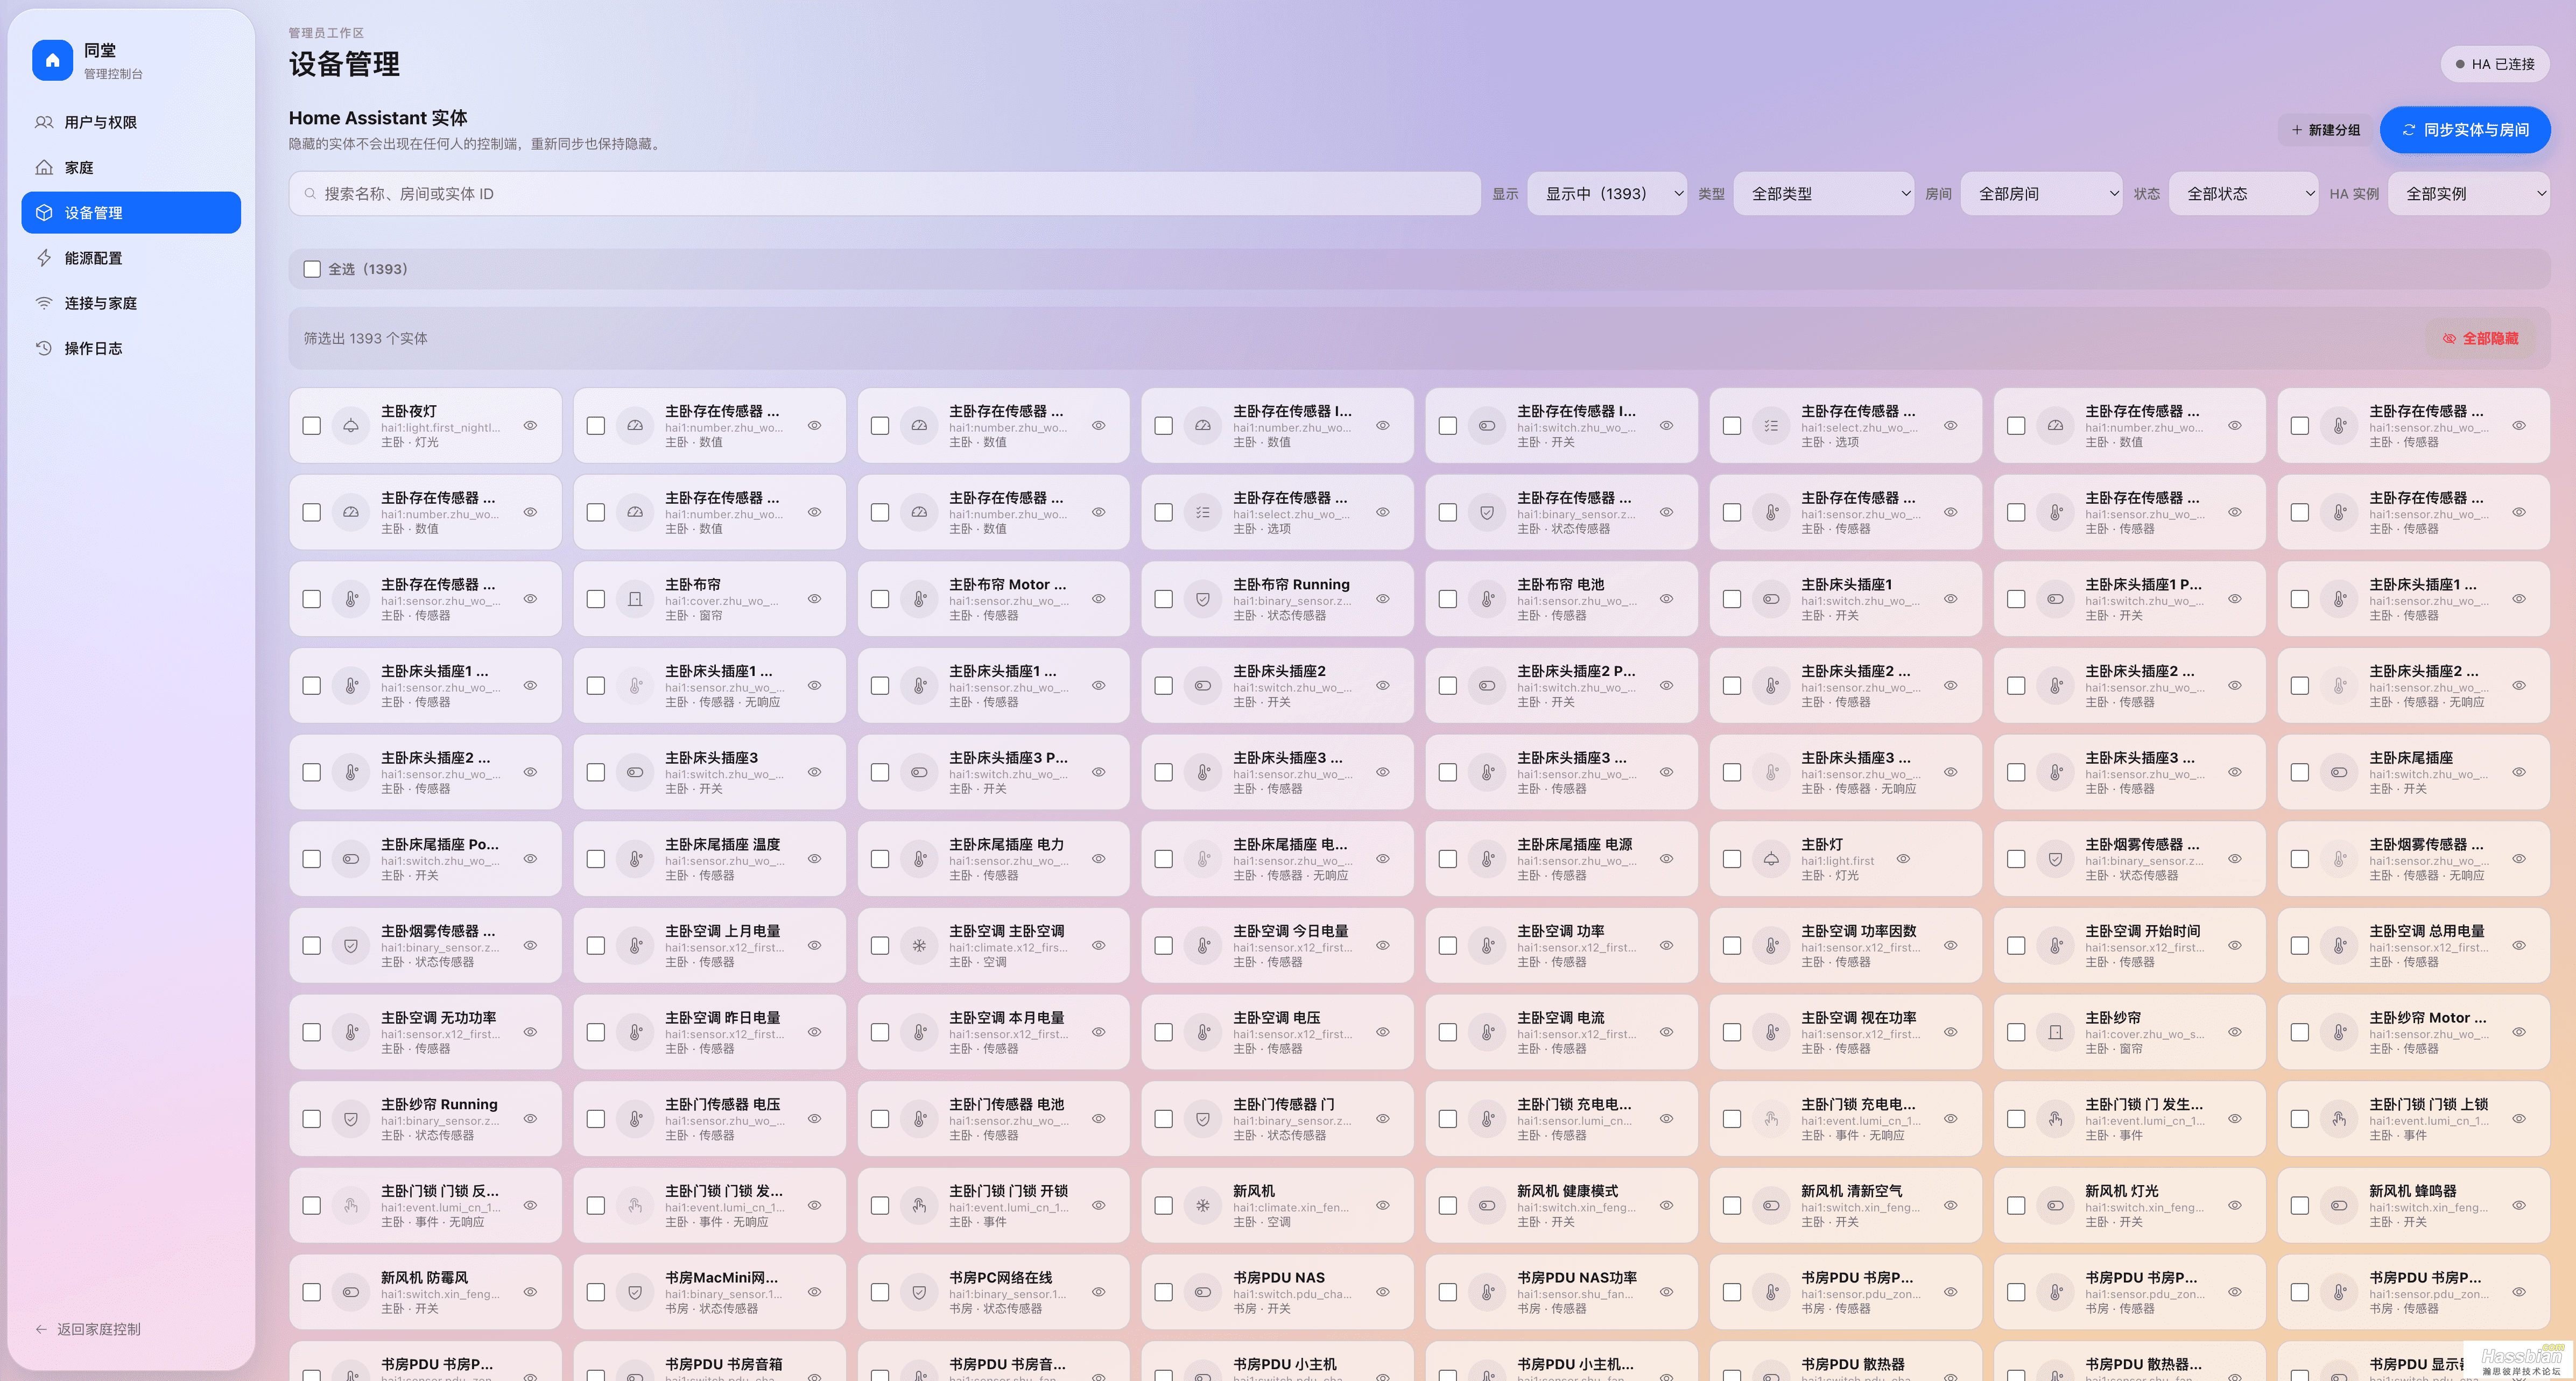Click the HA 已连接 status badge

[x=2495, y=64]
